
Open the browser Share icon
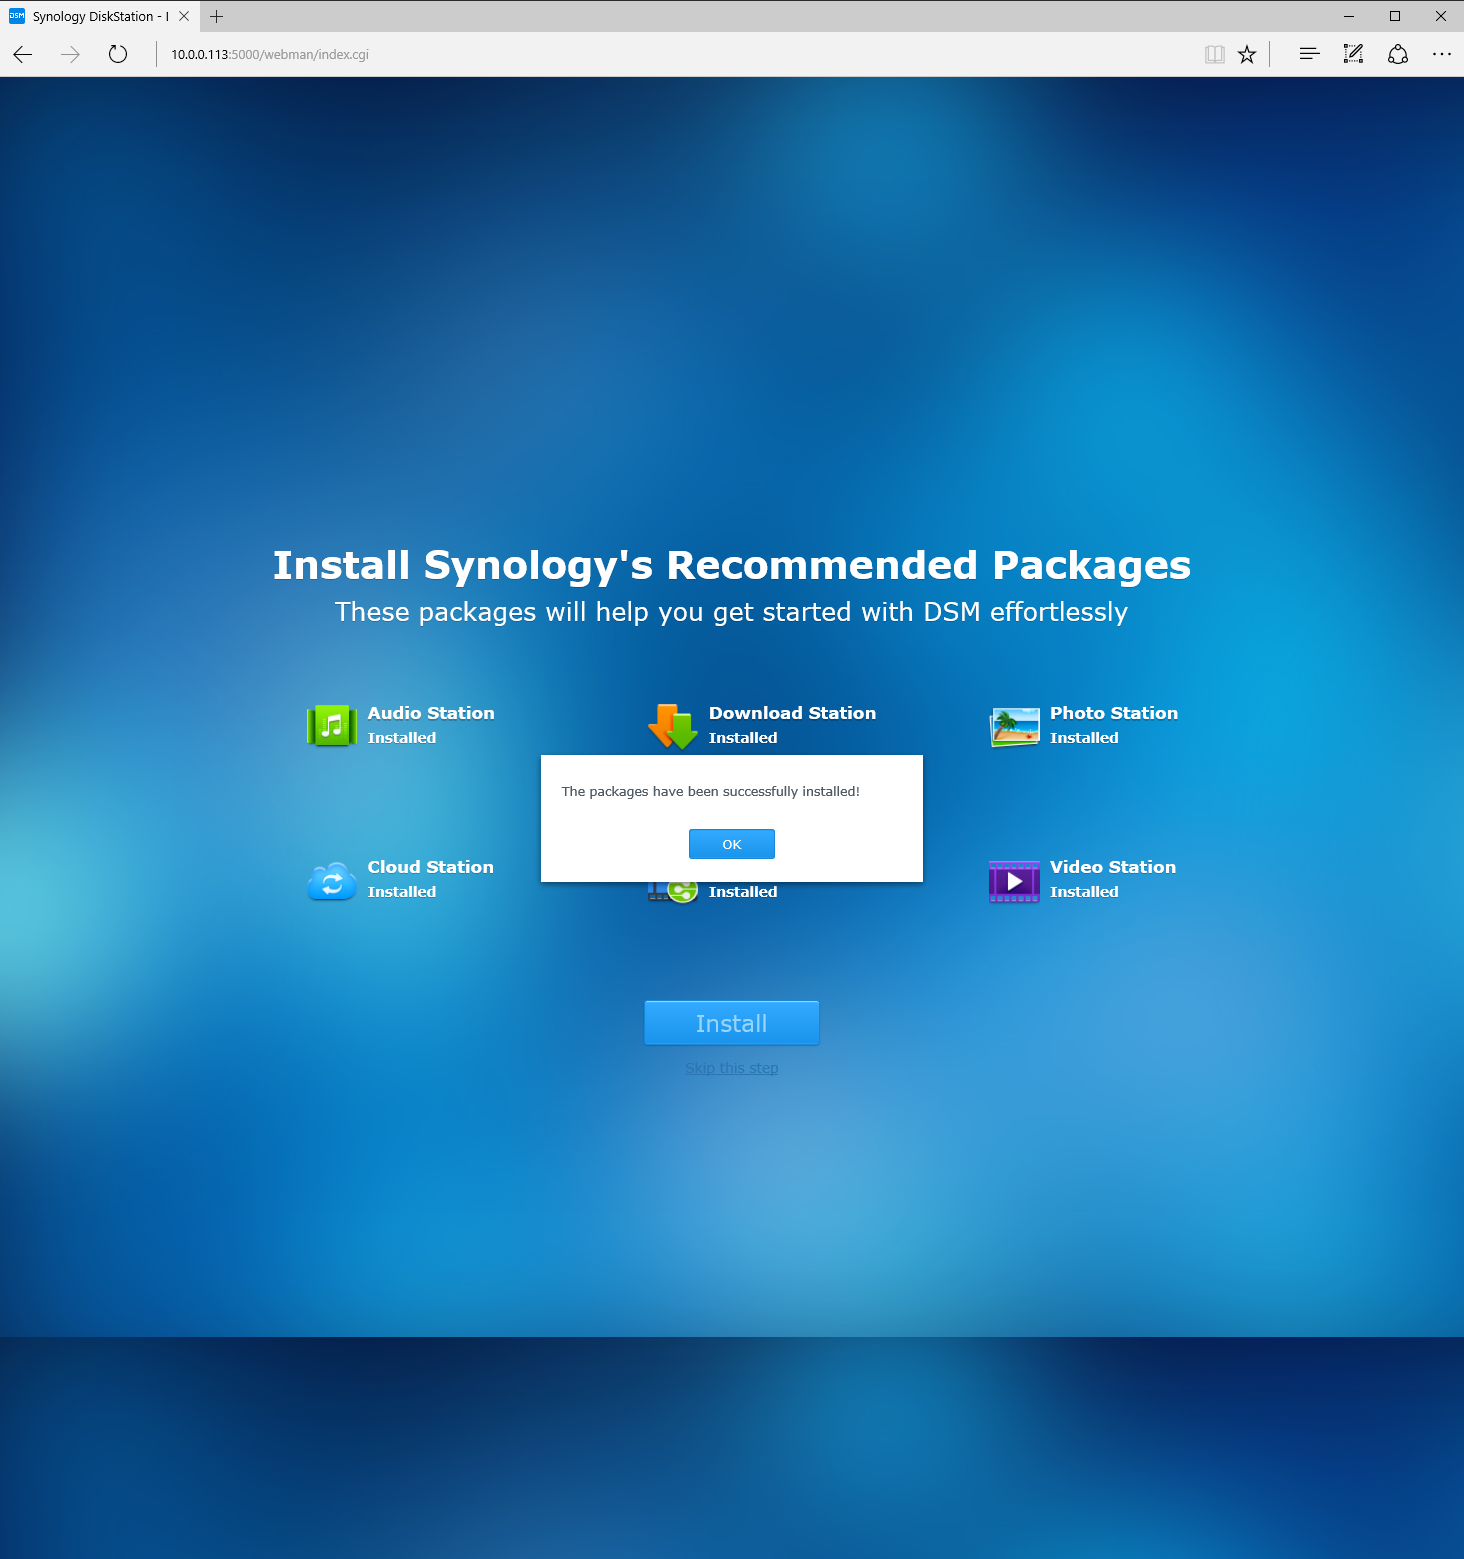point(1397,55)
